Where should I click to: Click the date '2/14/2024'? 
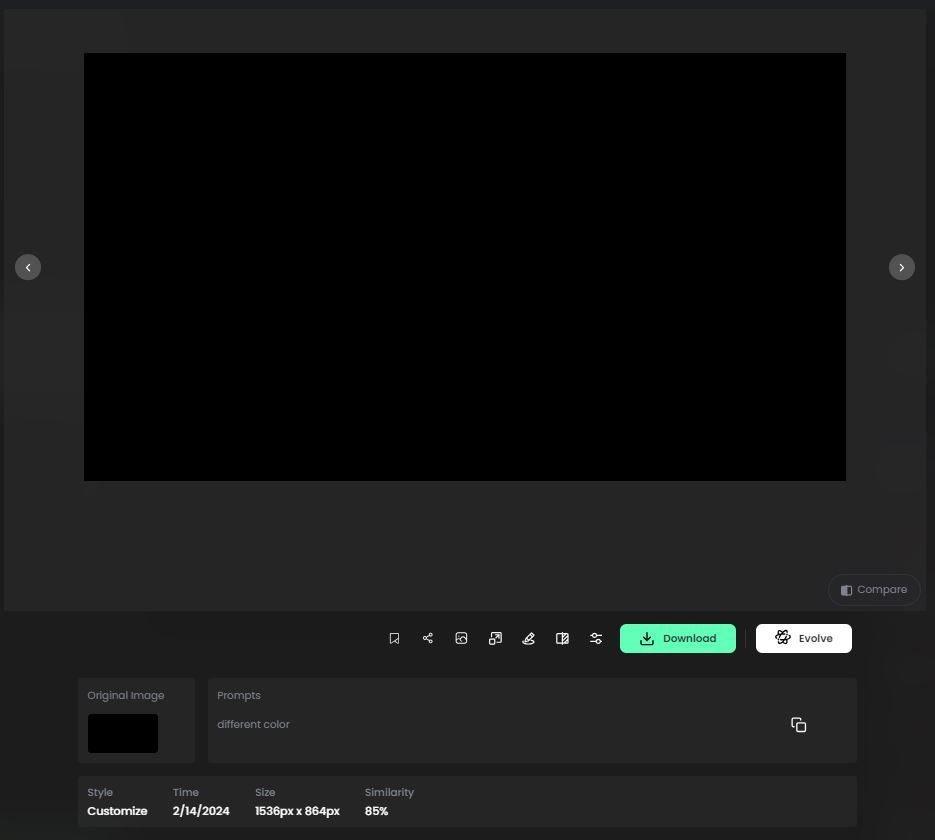[x=201, y=811]
